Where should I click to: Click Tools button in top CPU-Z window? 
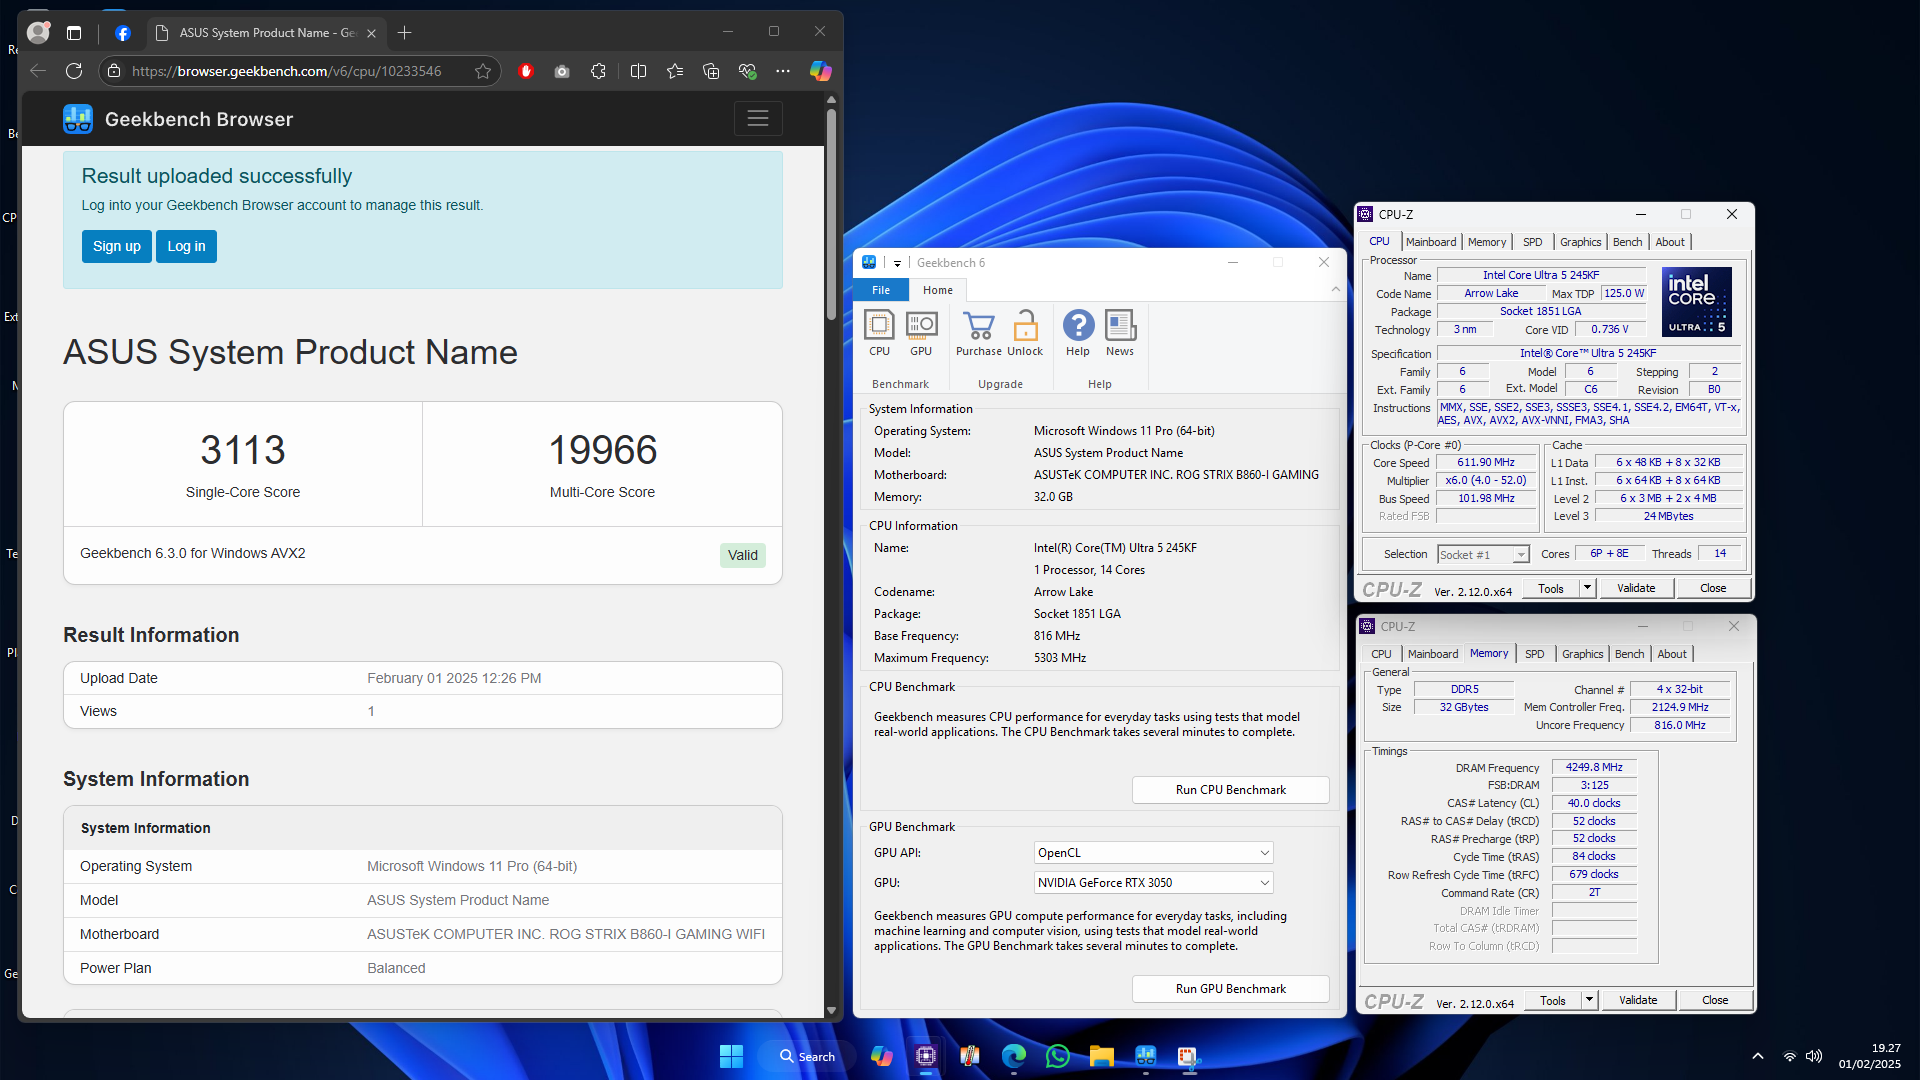1551,588
